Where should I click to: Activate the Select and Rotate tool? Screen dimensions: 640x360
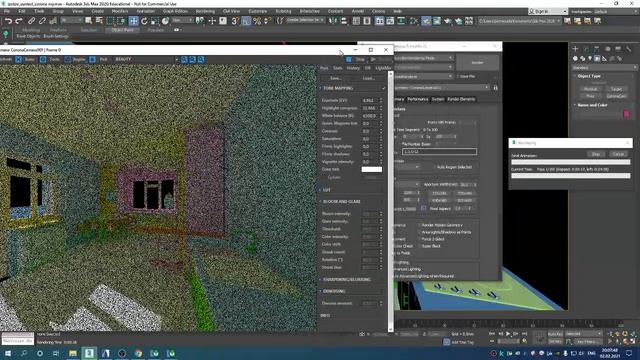pos(144,21)
